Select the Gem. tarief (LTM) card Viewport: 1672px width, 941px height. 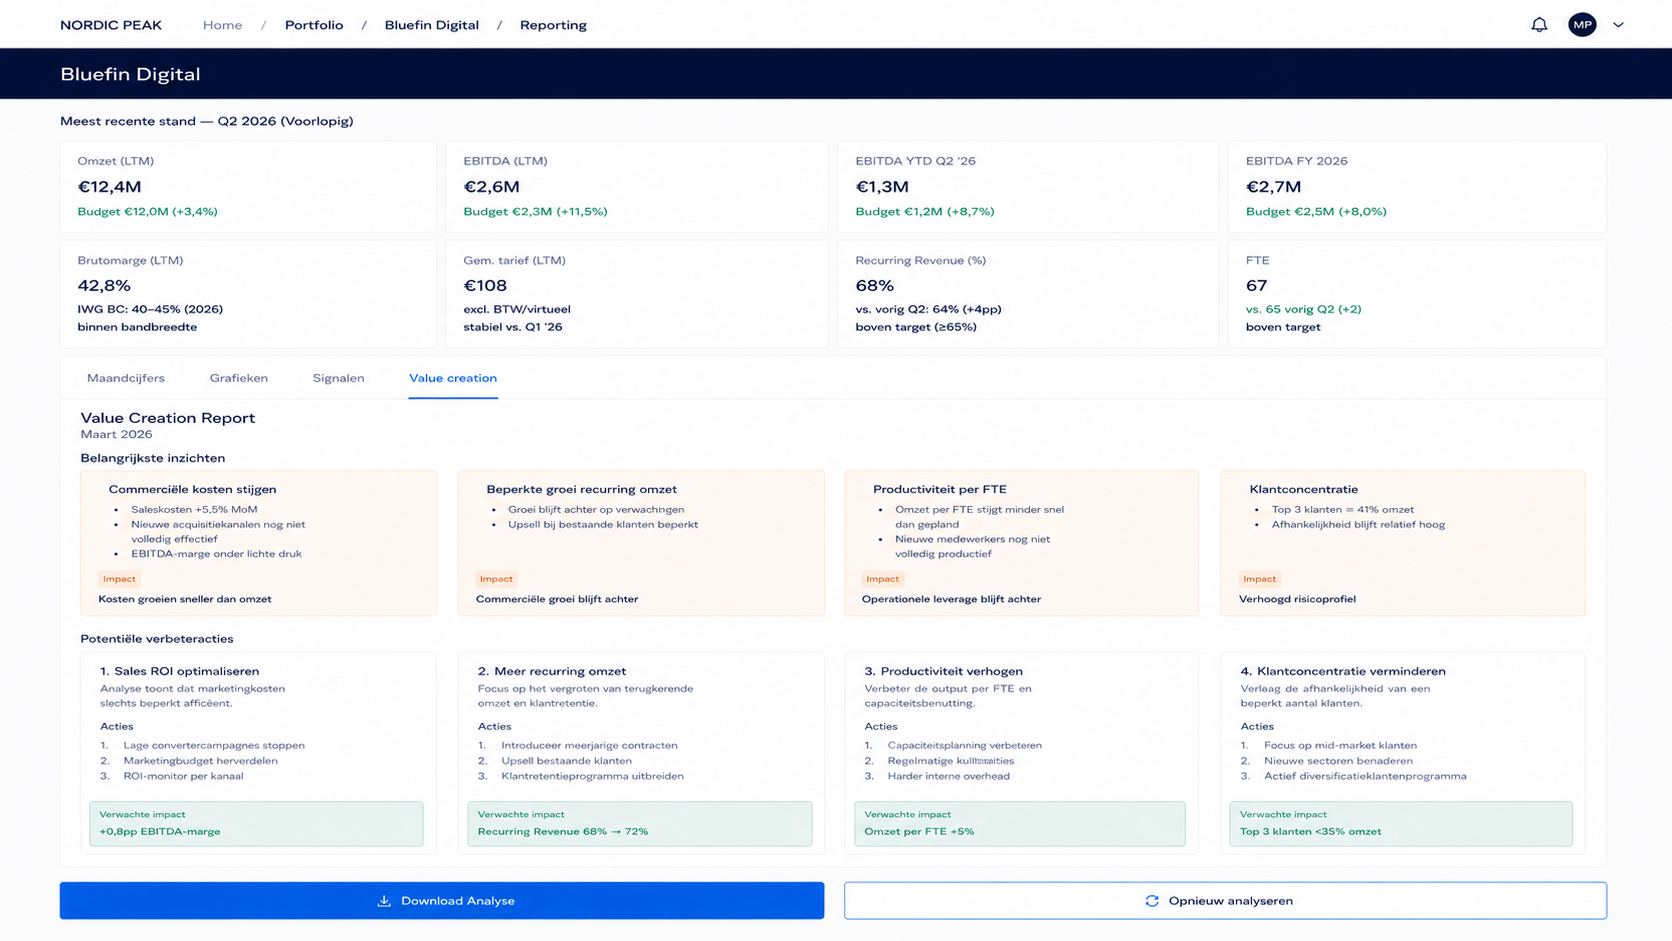point(636,294)
